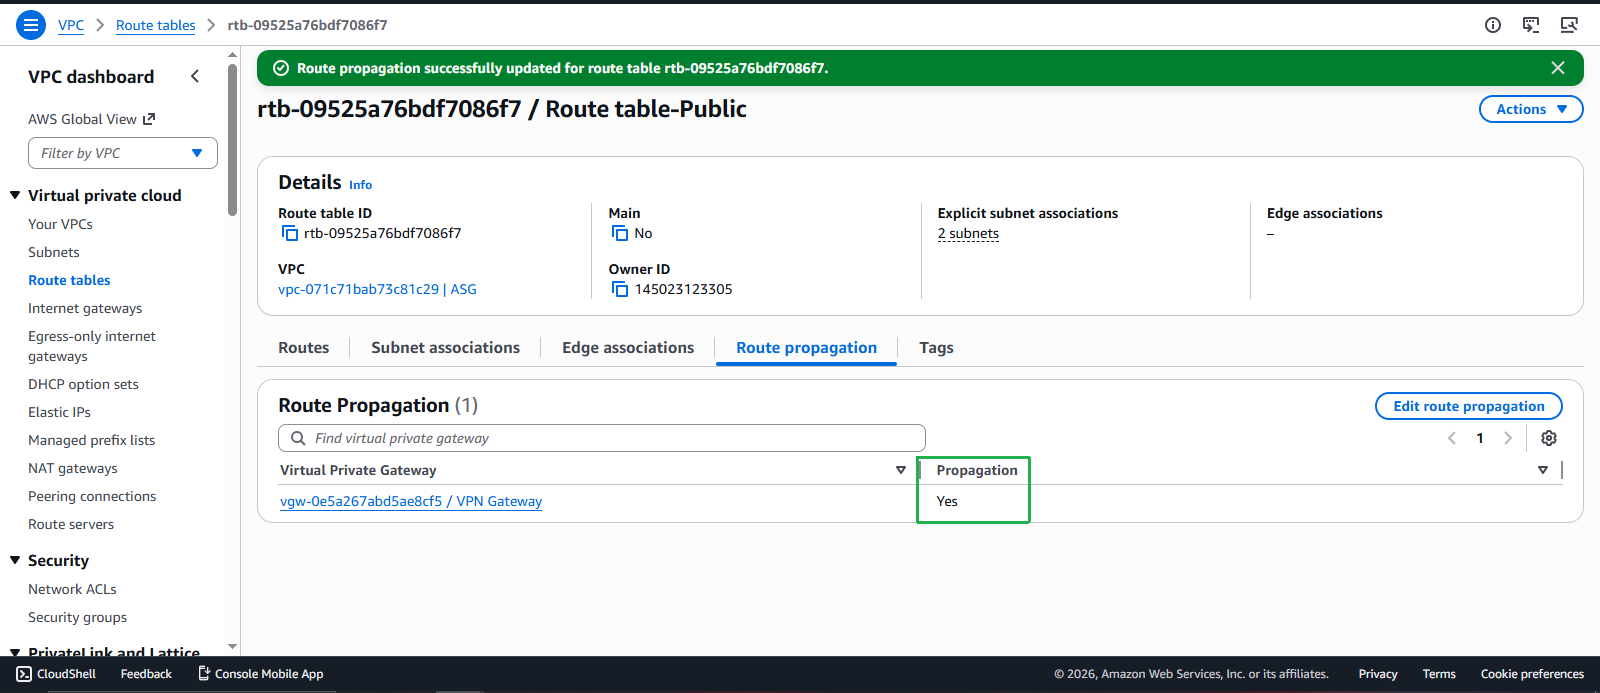Image resolution: width=1600 pixels, height=693 pixels.
Task: Click the info circle icon in top bar
Action: 1493,25
